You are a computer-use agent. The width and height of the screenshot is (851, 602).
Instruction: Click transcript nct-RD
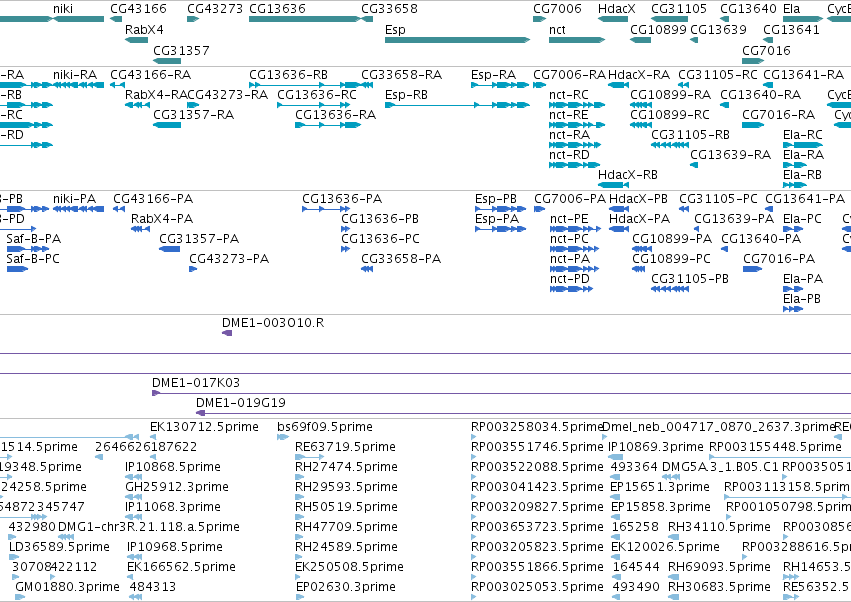[575, 164]
